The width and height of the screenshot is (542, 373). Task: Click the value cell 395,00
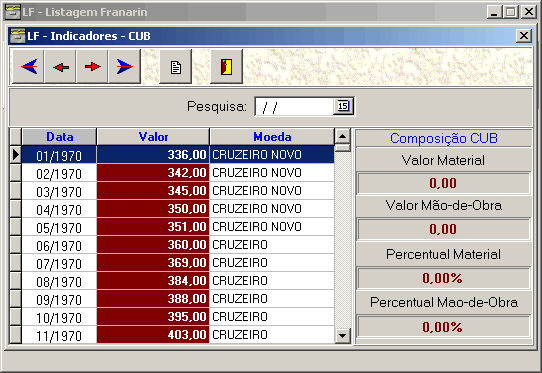pos(153,316)
